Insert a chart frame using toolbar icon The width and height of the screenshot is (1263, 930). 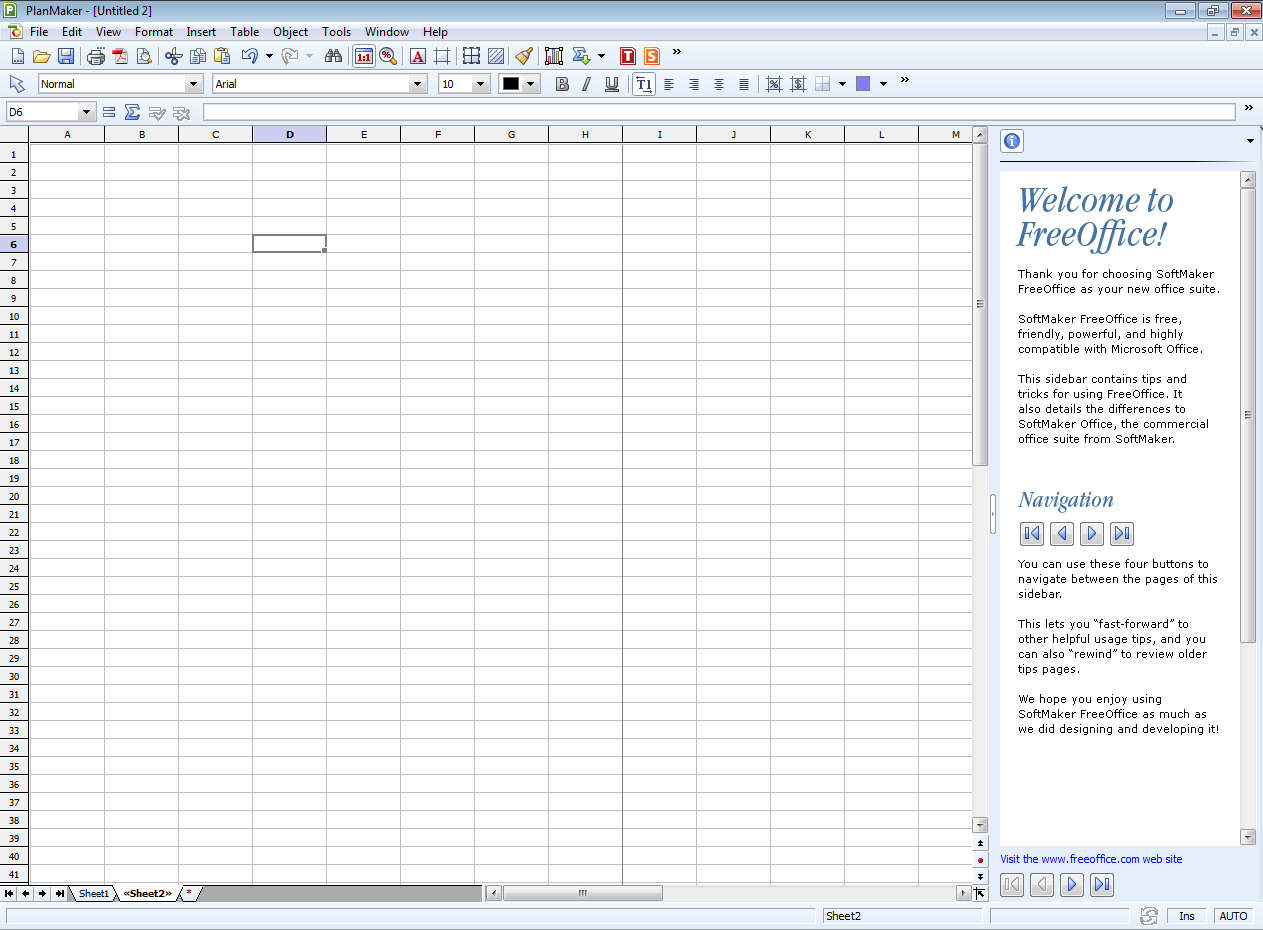tap(554, 56)
